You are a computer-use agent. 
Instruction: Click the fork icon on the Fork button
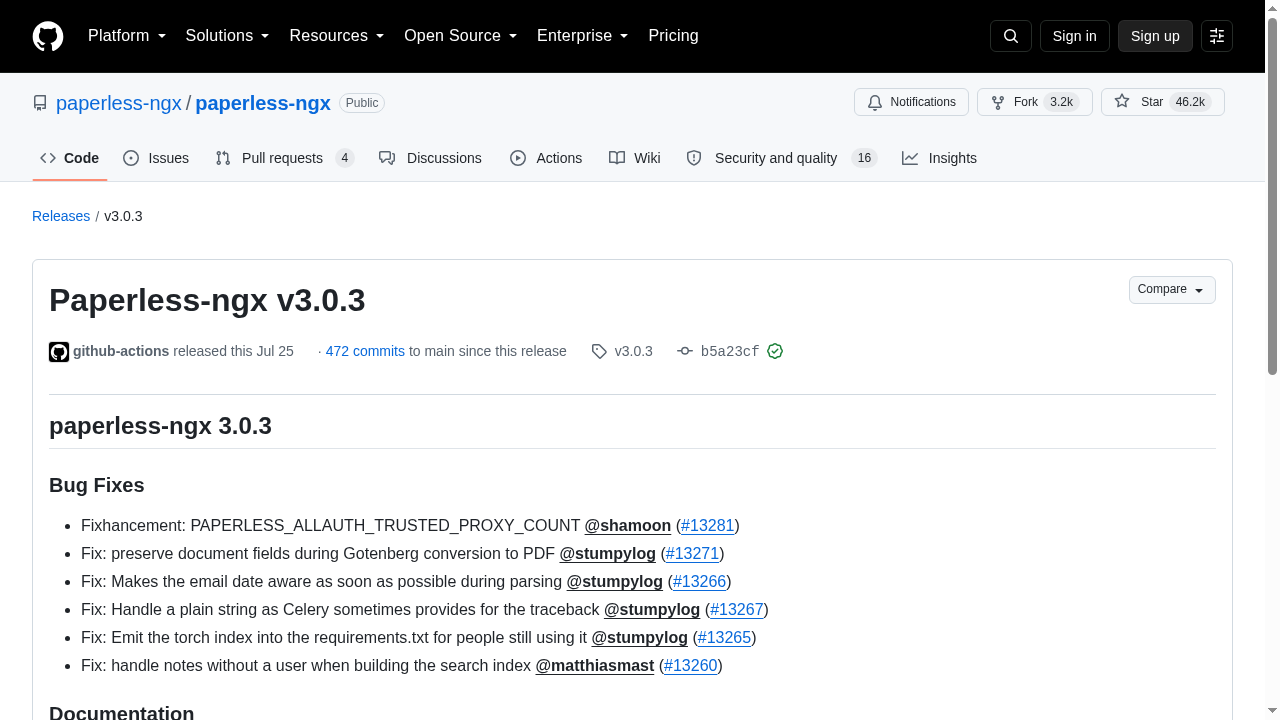tap(998, 102)
